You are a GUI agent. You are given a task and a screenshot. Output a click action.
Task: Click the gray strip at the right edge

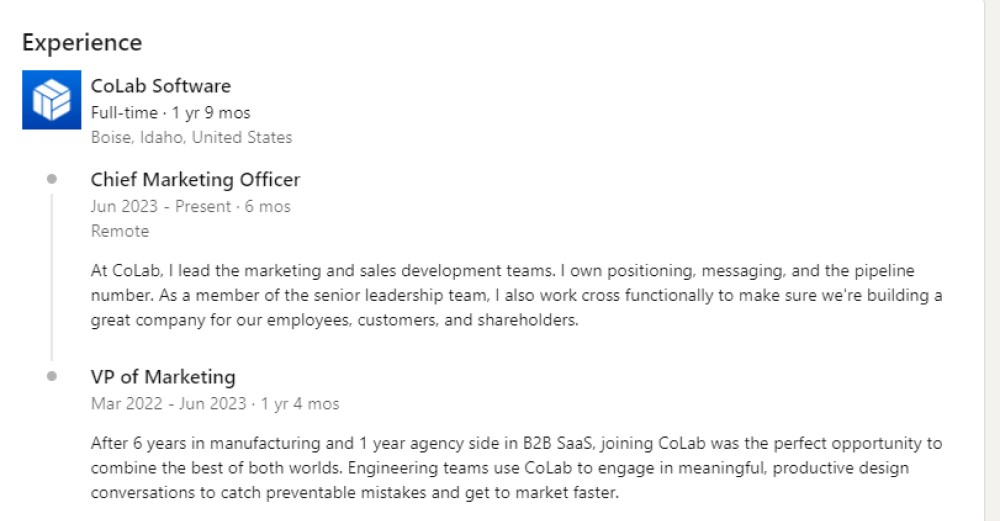(992, 260)
